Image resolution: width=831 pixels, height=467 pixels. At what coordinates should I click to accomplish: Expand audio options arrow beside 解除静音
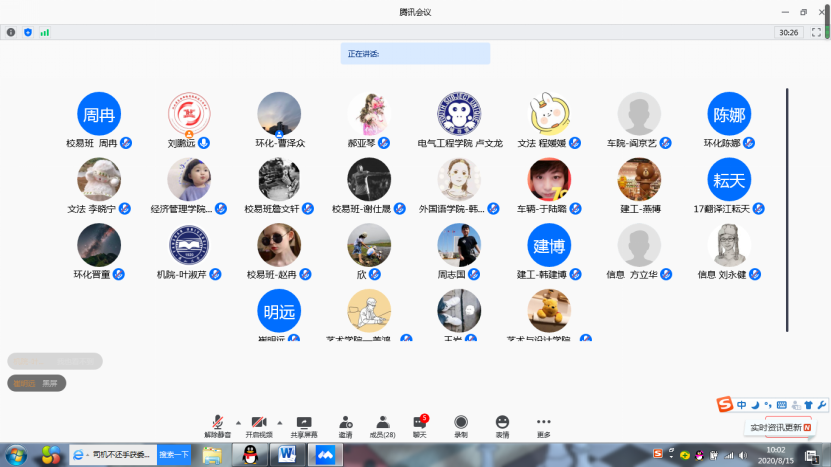[x=238, y=422]
